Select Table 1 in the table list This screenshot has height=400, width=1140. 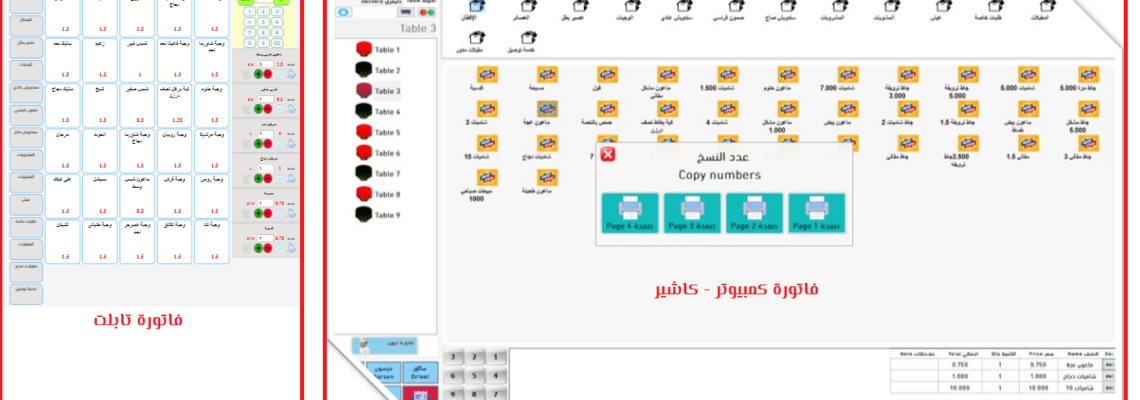click(378, 49)
